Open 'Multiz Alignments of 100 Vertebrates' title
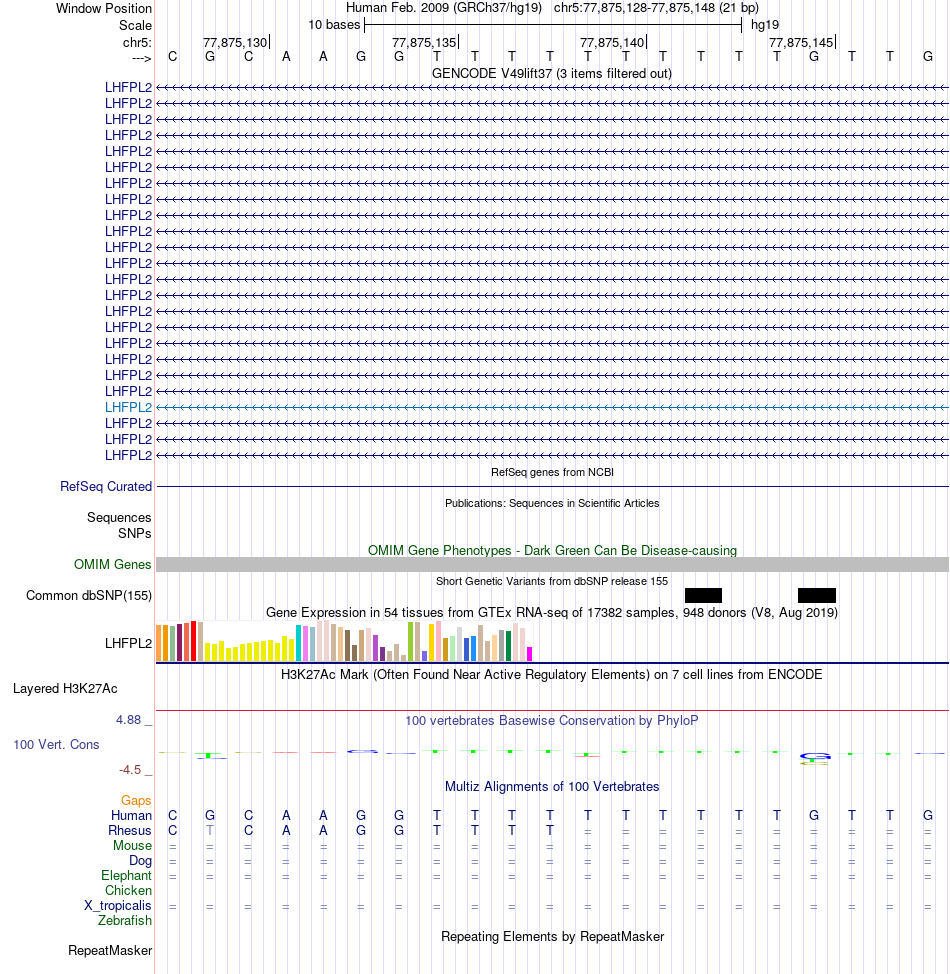 (552, 786)
